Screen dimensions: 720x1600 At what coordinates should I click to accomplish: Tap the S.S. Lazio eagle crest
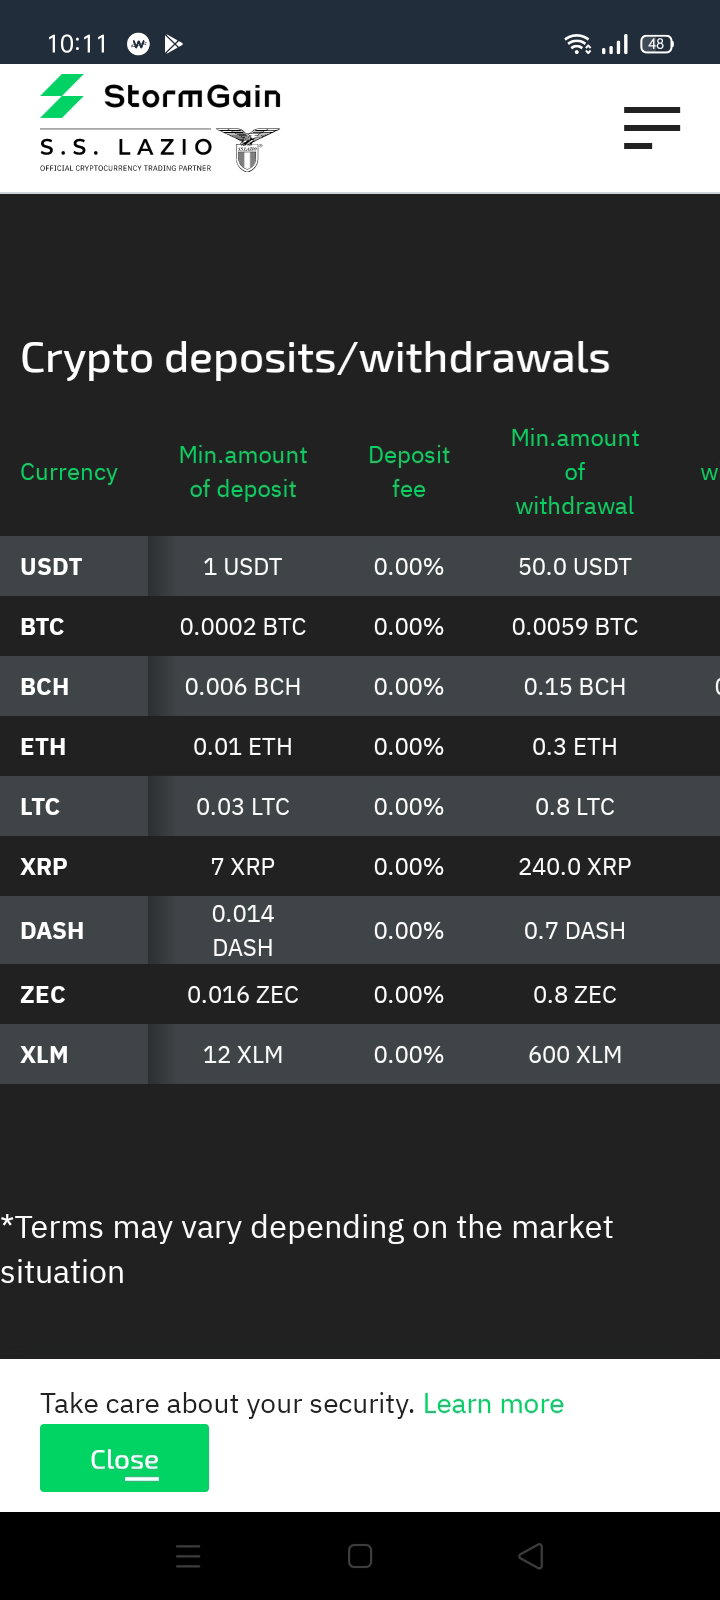click(248, 150)
